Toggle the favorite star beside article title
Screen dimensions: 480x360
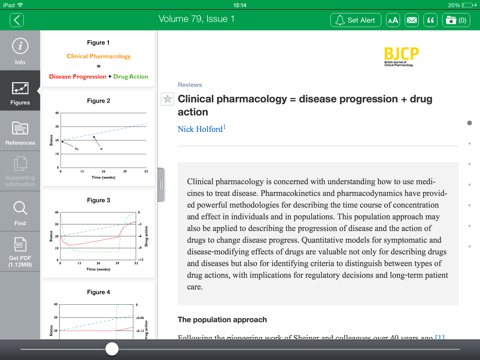(167, 99)
